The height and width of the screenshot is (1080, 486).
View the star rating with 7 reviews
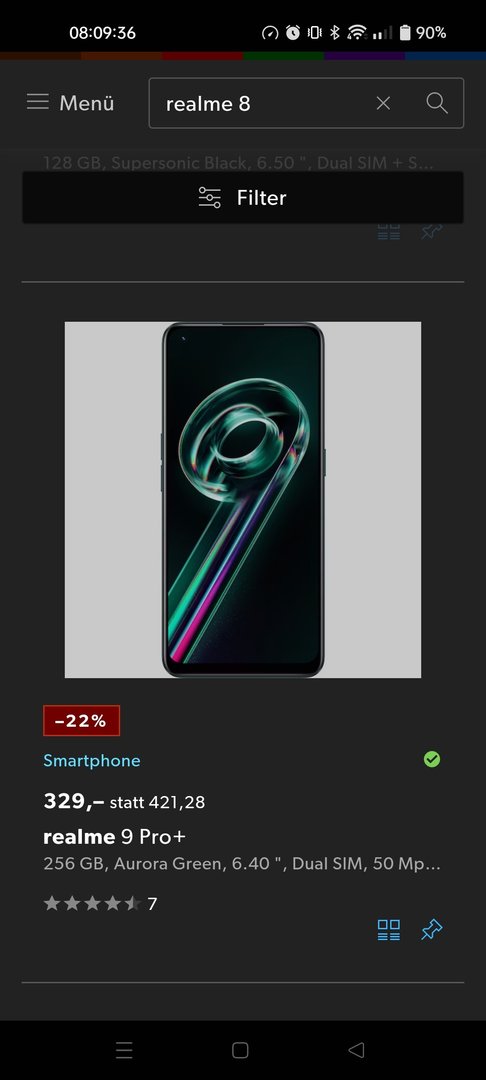(x=101, y=904)
